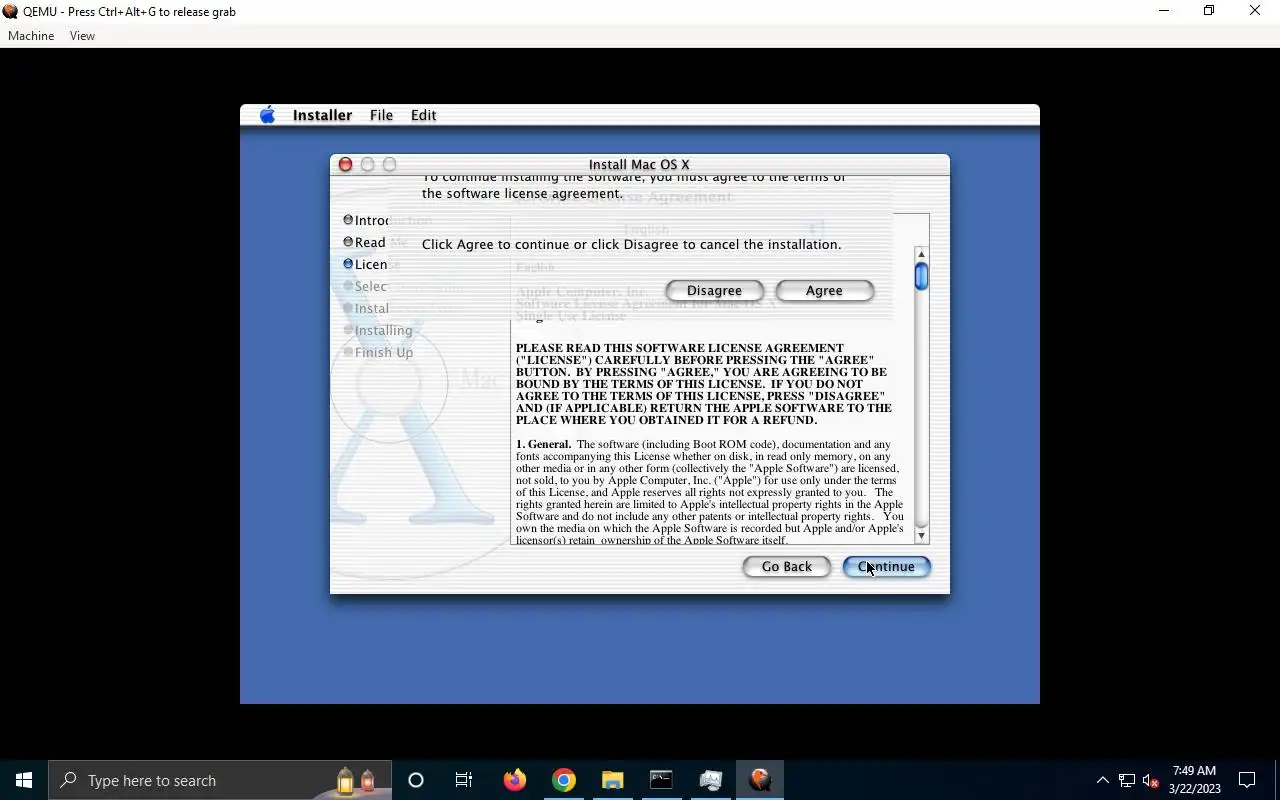Click the Disagree button
Viewport: 1280px width, 800px height.
714,290
